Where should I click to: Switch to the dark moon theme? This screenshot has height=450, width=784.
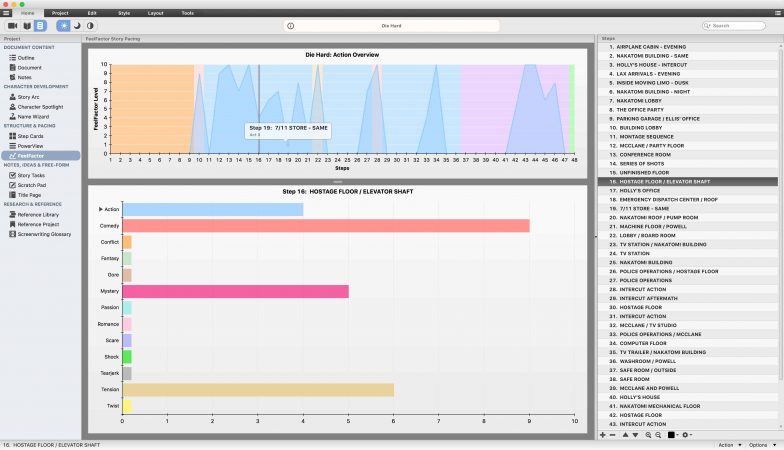coord(77,26)
